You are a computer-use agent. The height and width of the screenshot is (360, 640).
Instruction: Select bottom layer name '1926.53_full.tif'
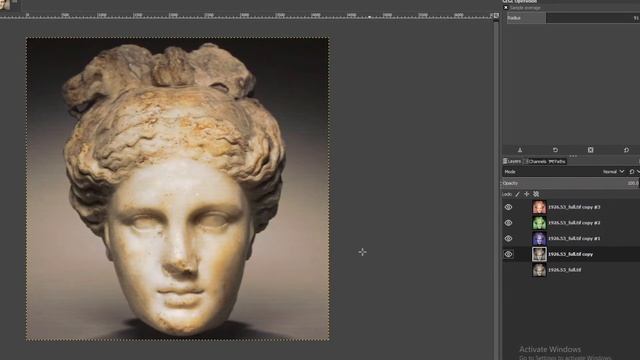point(565,270)
